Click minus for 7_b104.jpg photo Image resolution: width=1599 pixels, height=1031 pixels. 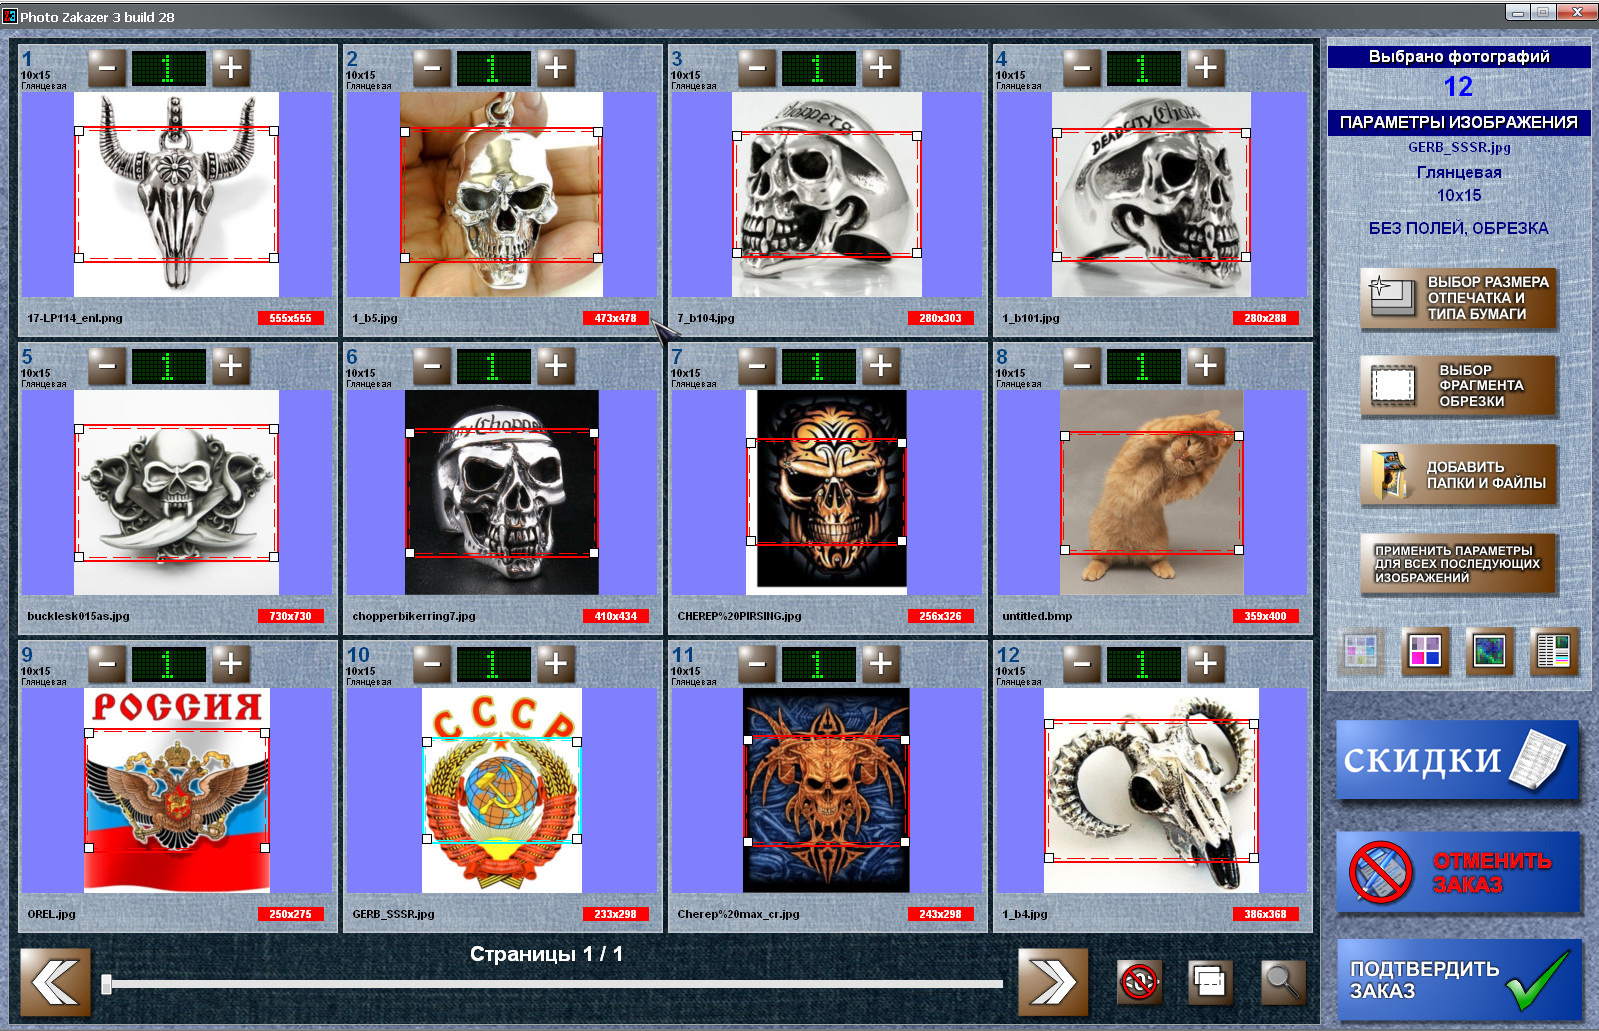(x=757, y=68)
